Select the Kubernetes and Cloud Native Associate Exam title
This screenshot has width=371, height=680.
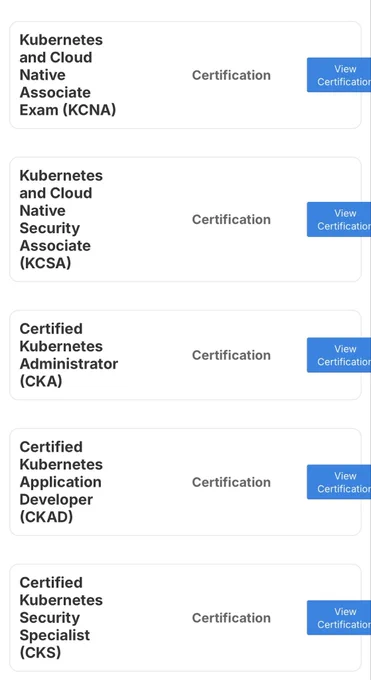click(x=68, y=75)
